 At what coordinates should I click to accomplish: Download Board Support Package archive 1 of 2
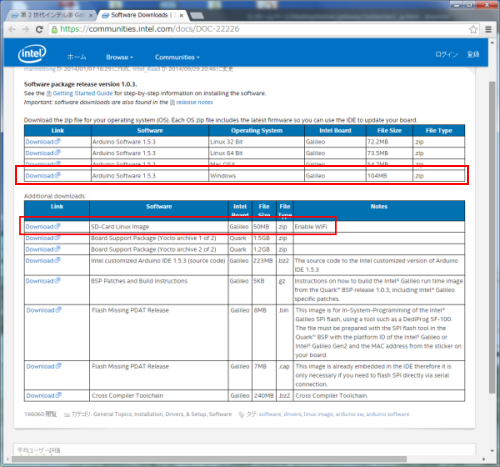coord(43,238)
